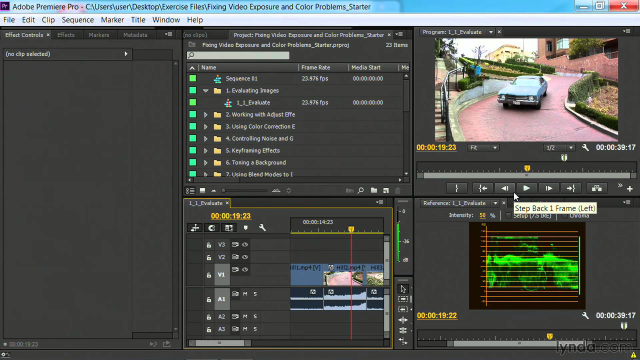
Task: Enable the Setup (7.5 IRE) checkbox
Action: [x=508, y=216]
